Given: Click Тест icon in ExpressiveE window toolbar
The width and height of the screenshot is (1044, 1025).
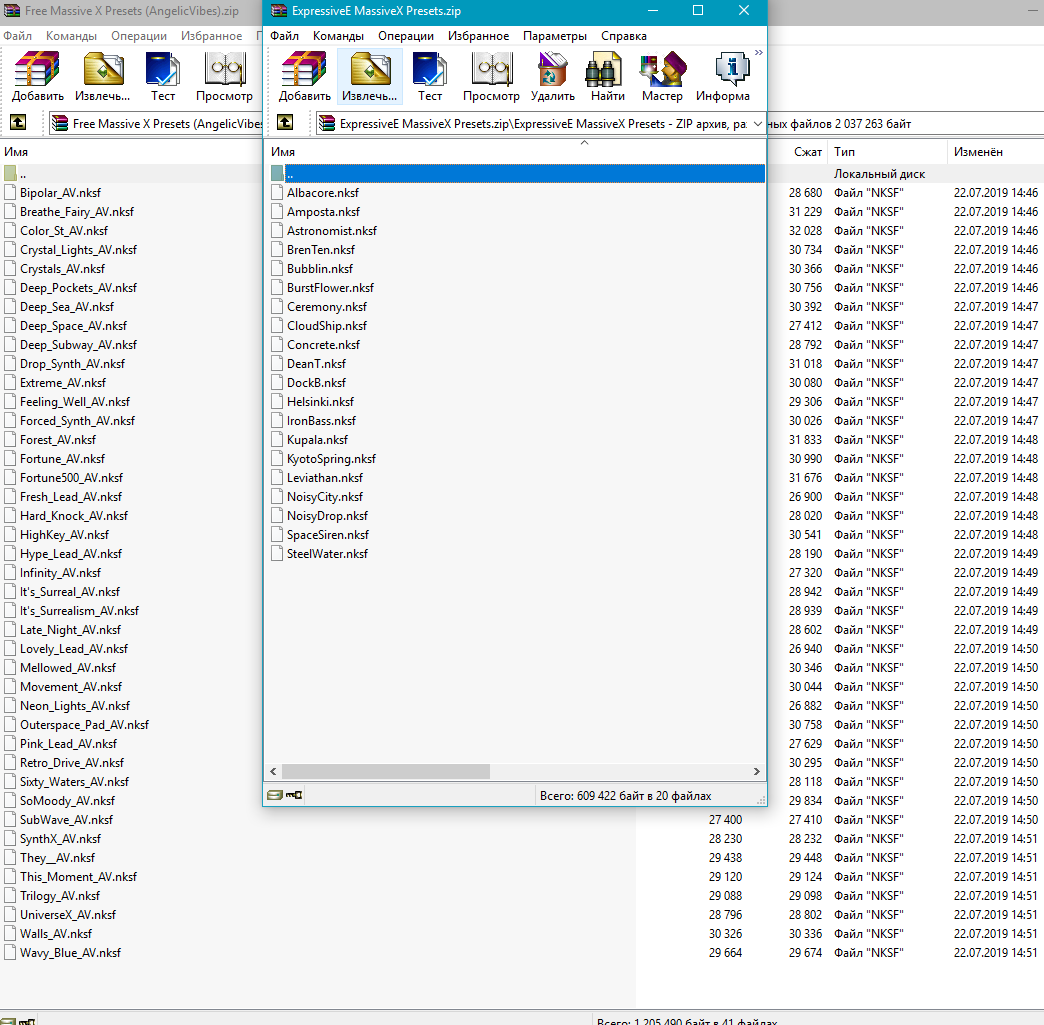Looking at the screenshot, I should (429, 77).
